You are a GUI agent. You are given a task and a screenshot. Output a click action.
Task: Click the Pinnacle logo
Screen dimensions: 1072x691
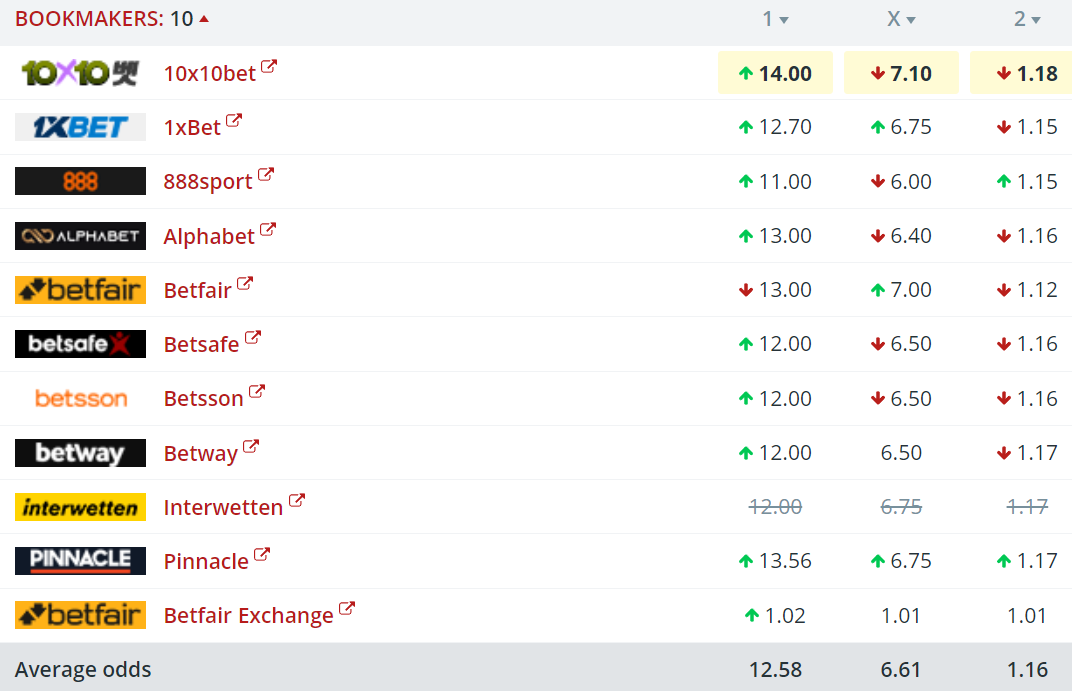80,561
